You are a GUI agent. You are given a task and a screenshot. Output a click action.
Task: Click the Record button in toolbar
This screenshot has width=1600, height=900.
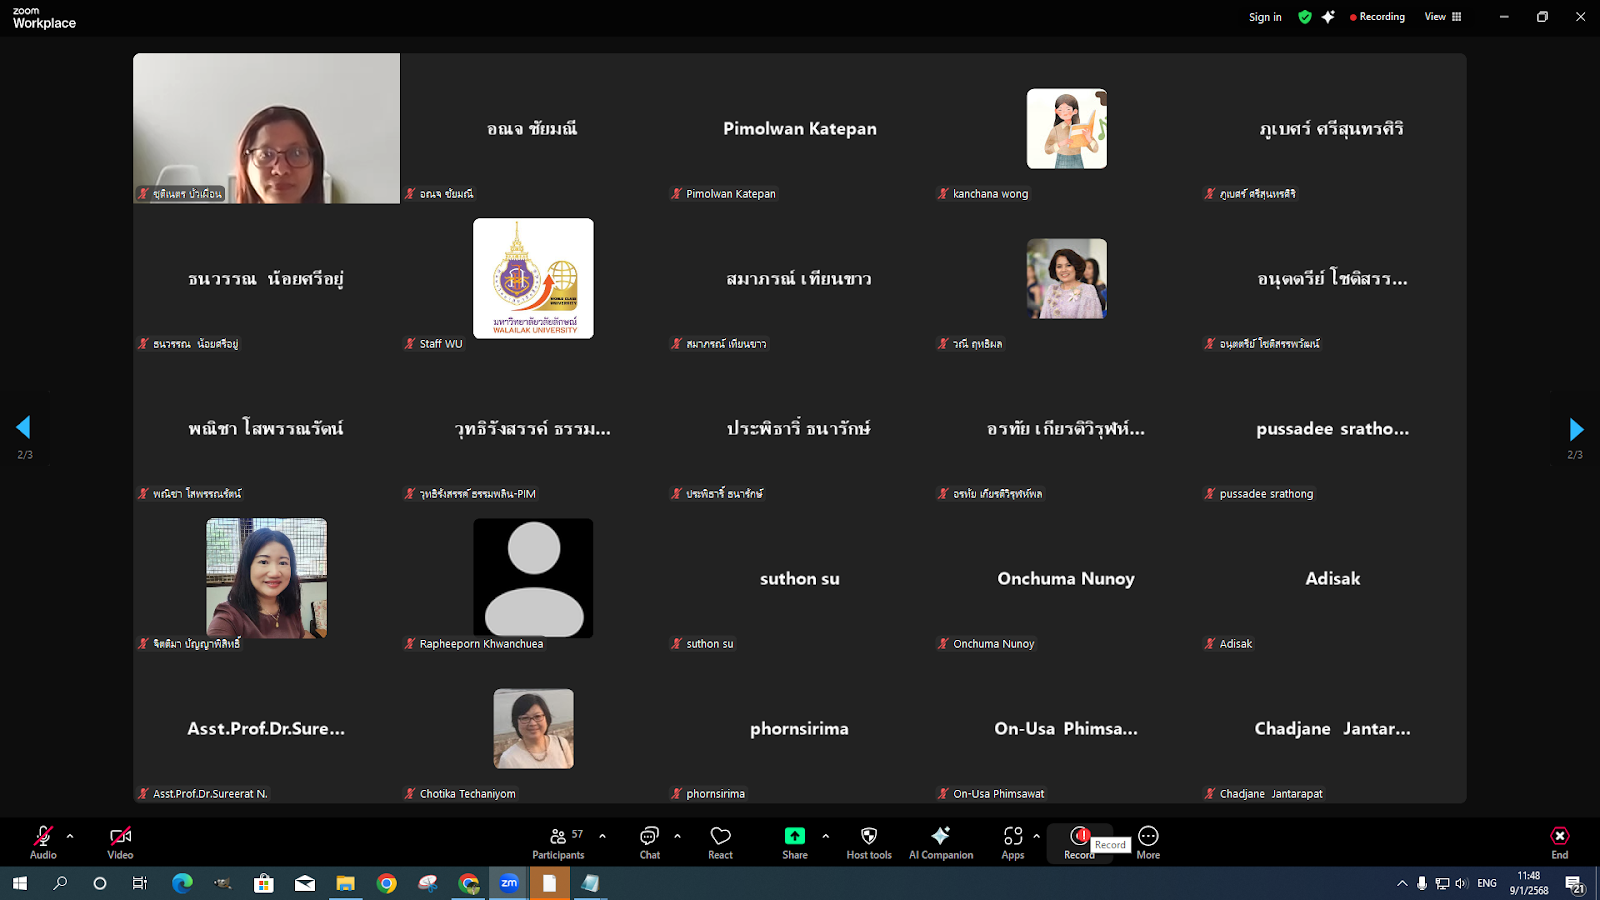click(1079, 841)
